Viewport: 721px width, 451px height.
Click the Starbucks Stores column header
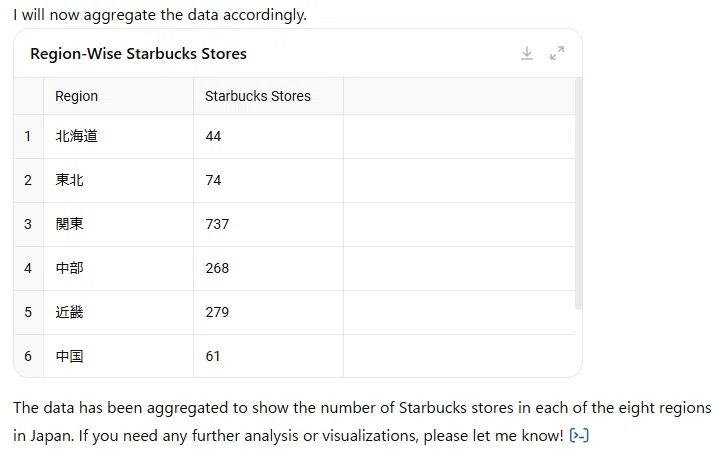point(269,96)
